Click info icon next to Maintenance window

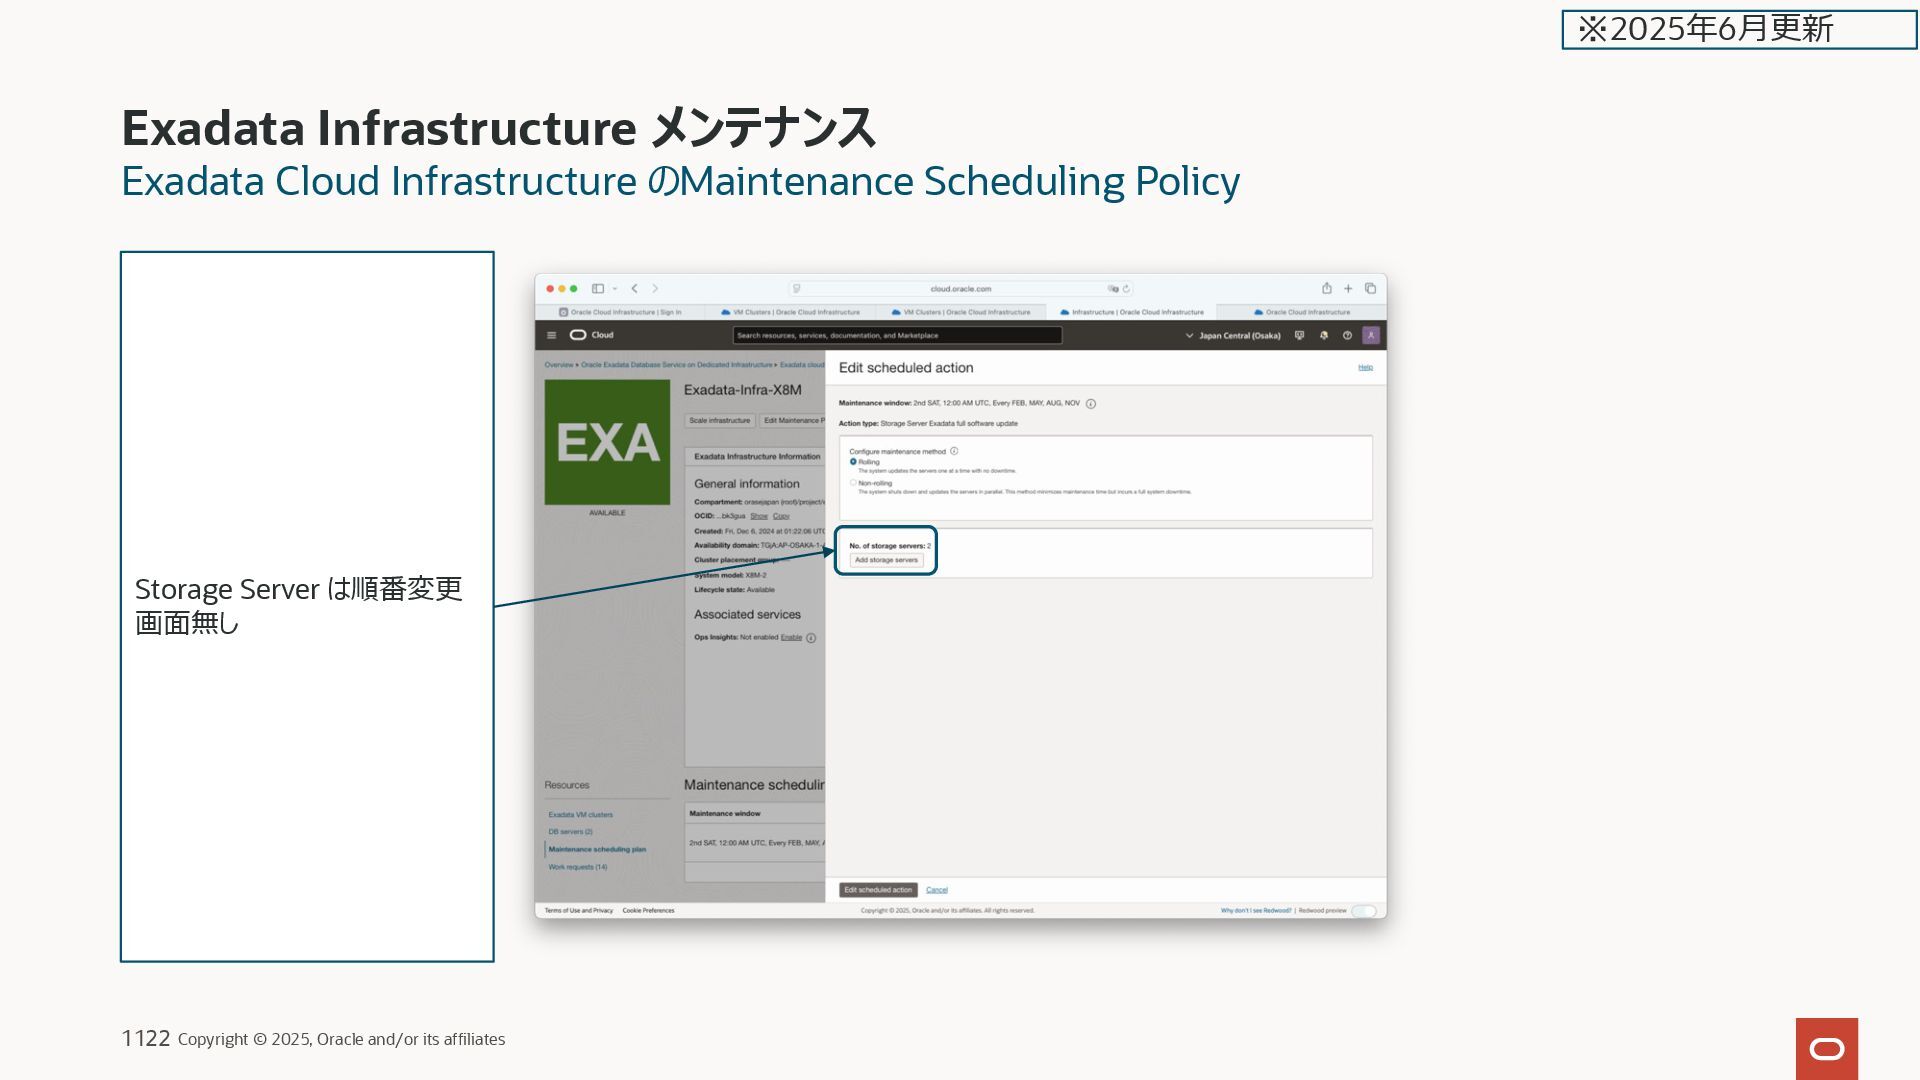coord(1091,404)
